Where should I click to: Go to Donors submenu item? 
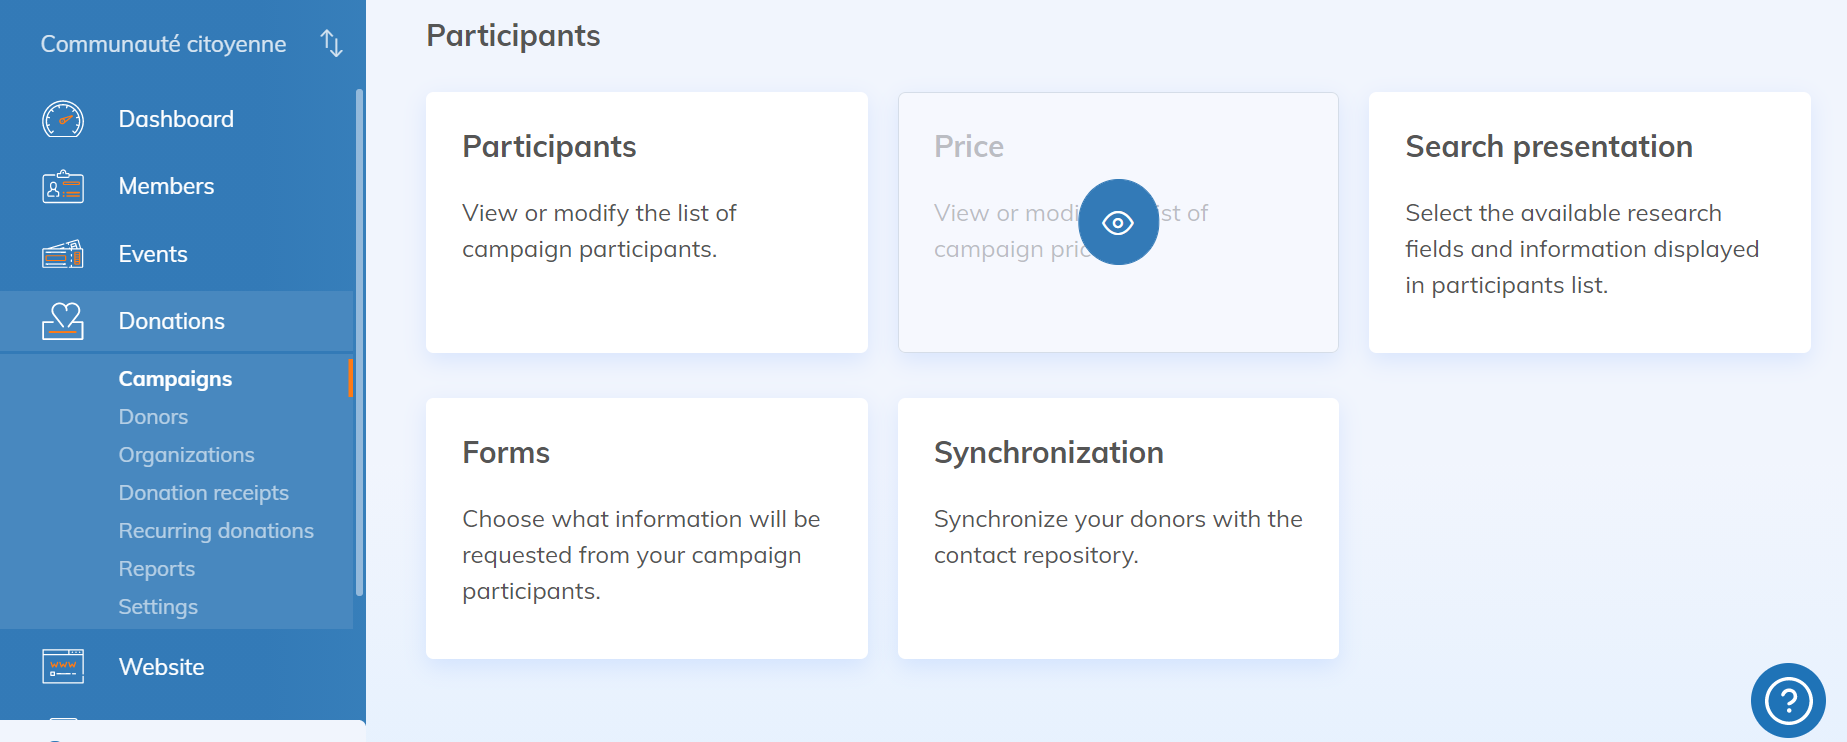click(x=153, y=417)
